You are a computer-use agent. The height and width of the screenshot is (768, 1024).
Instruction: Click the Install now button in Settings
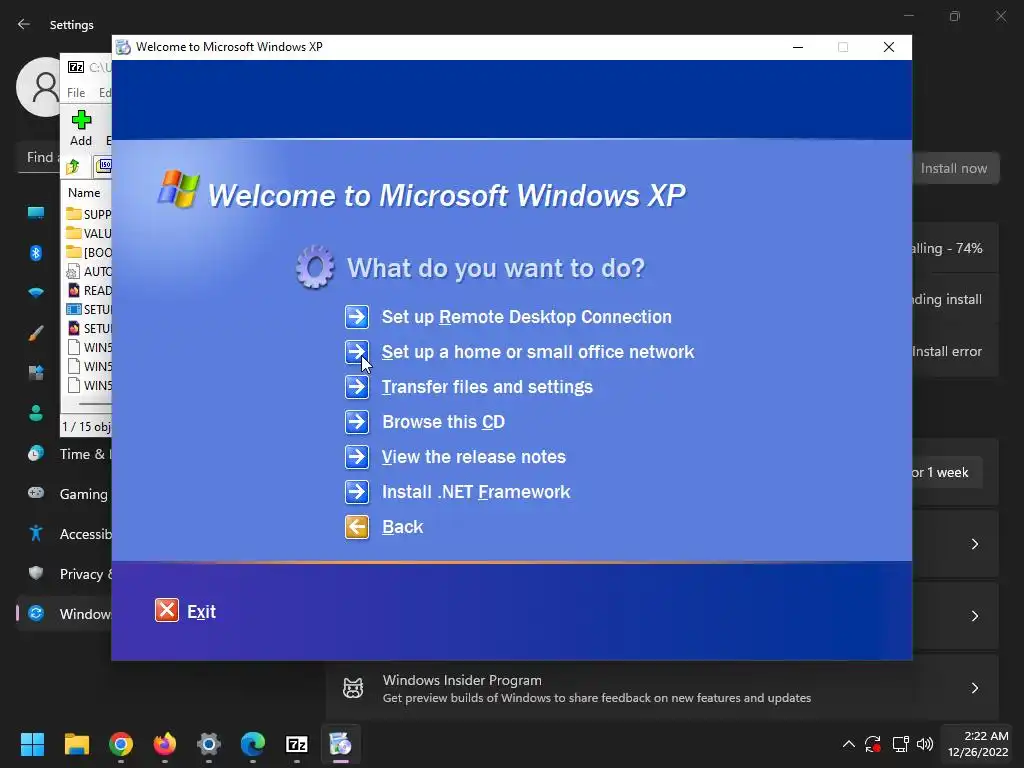tap(955, 168)
